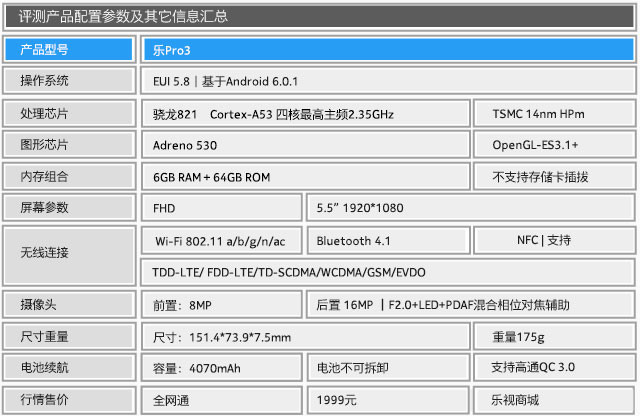640x416 pixels.
Task: Click the 尺寸：151.4*73.9*7.5mm cell
Action: click(x=306, y=337)
